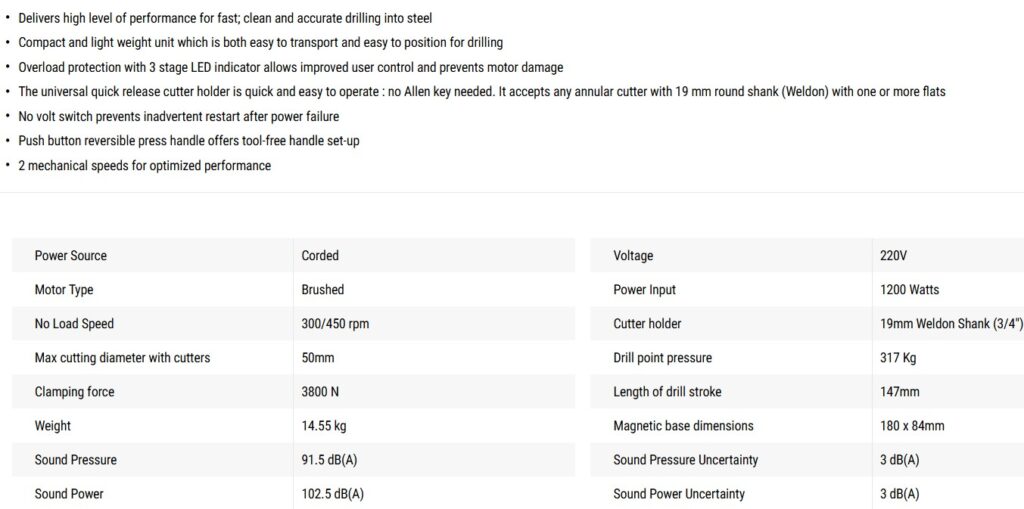Select the 'Corded' value cell
Image resolution: width=1024 pixels, height=509 pixels.
(320, 256)
